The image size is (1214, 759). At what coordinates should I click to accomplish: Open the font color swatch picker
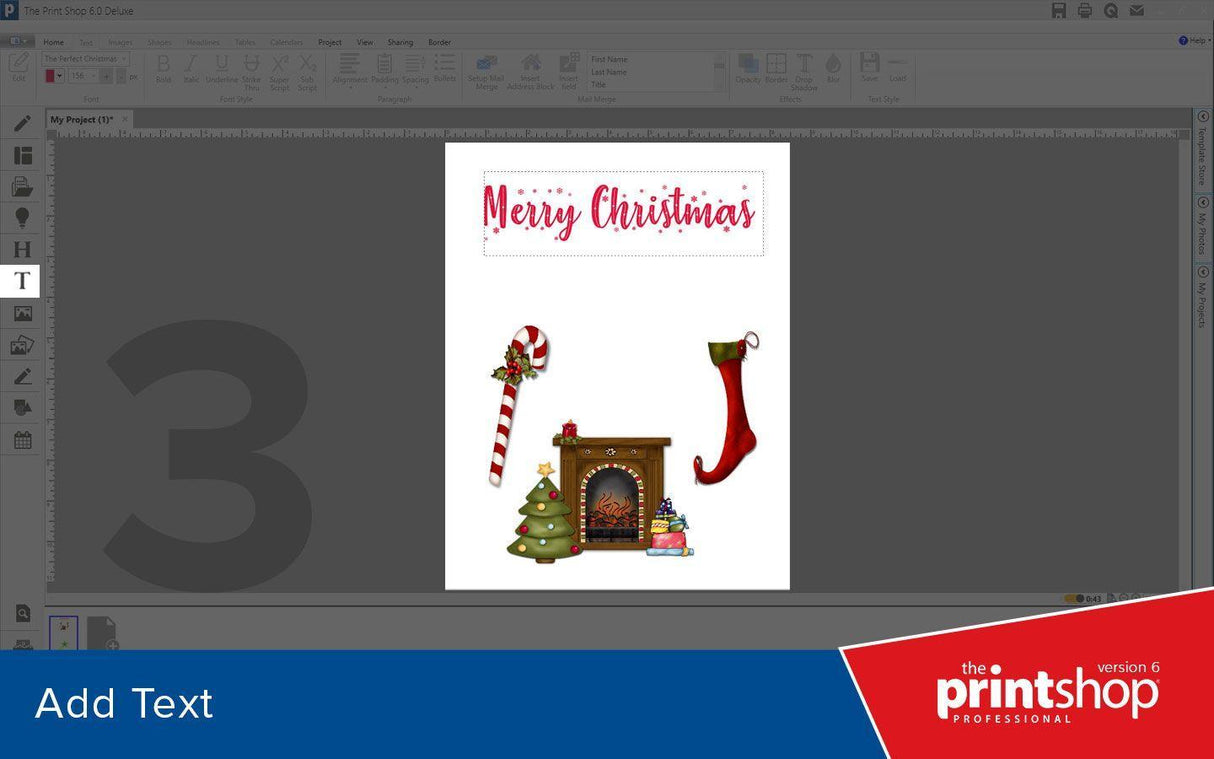pyautogui.click(x=52, y=75)
